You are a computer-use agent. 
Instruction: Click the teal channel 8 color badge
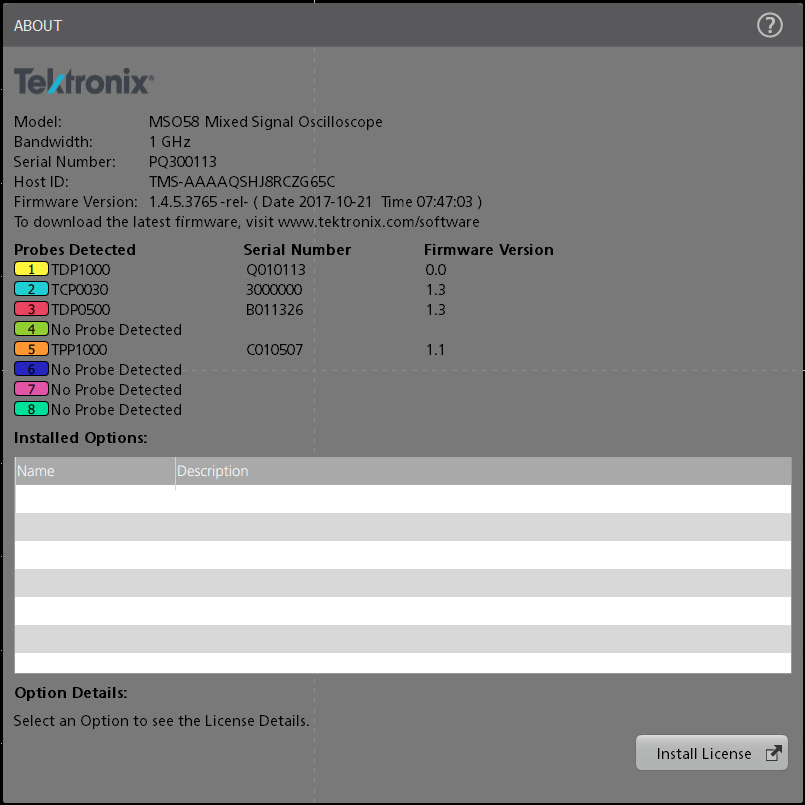pyautogui.click(x=29, y=409)
